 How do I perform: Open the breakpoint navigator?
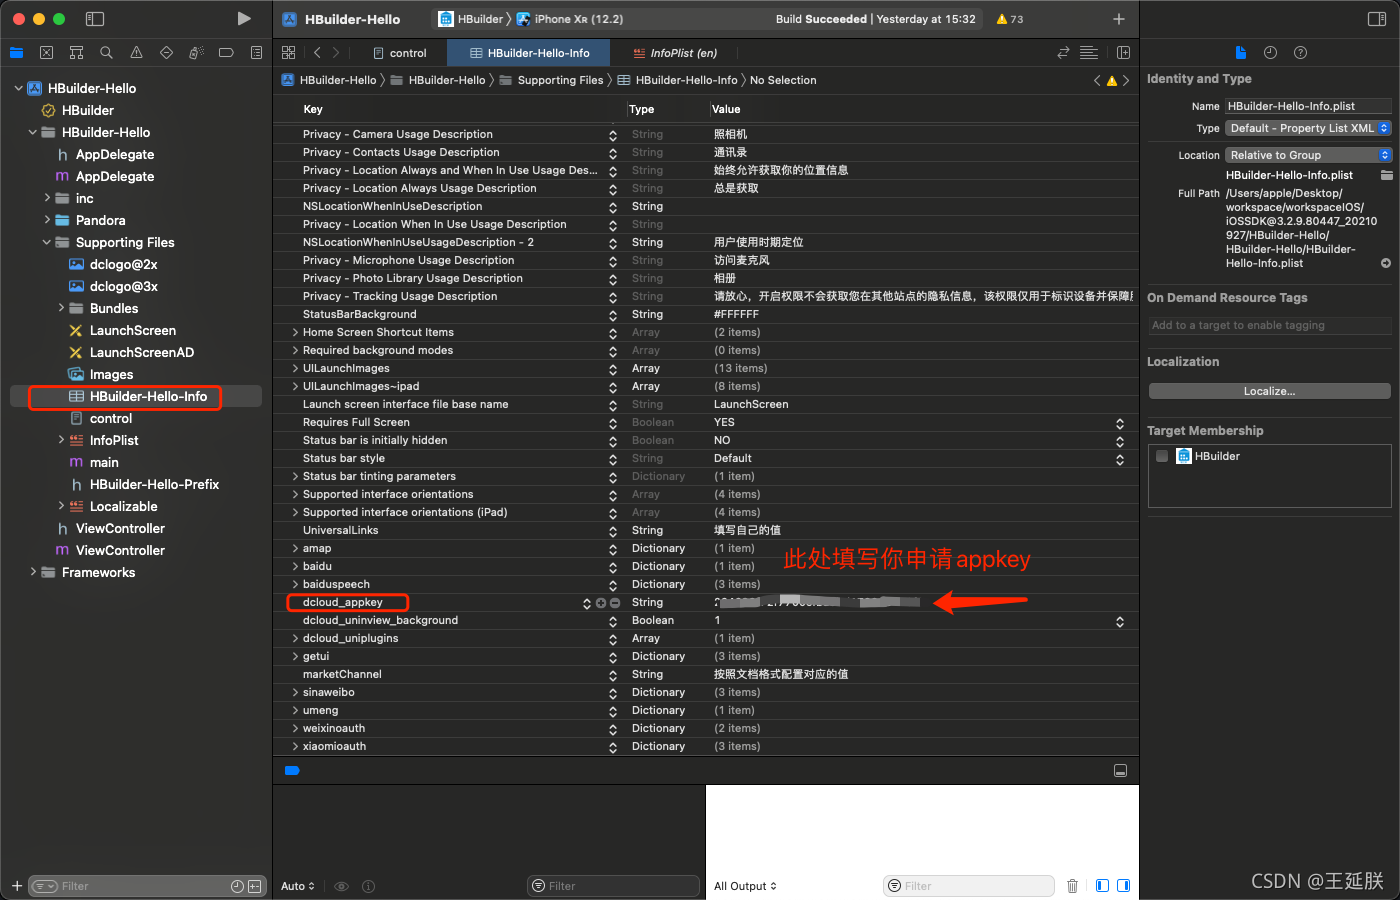point(226,53)
